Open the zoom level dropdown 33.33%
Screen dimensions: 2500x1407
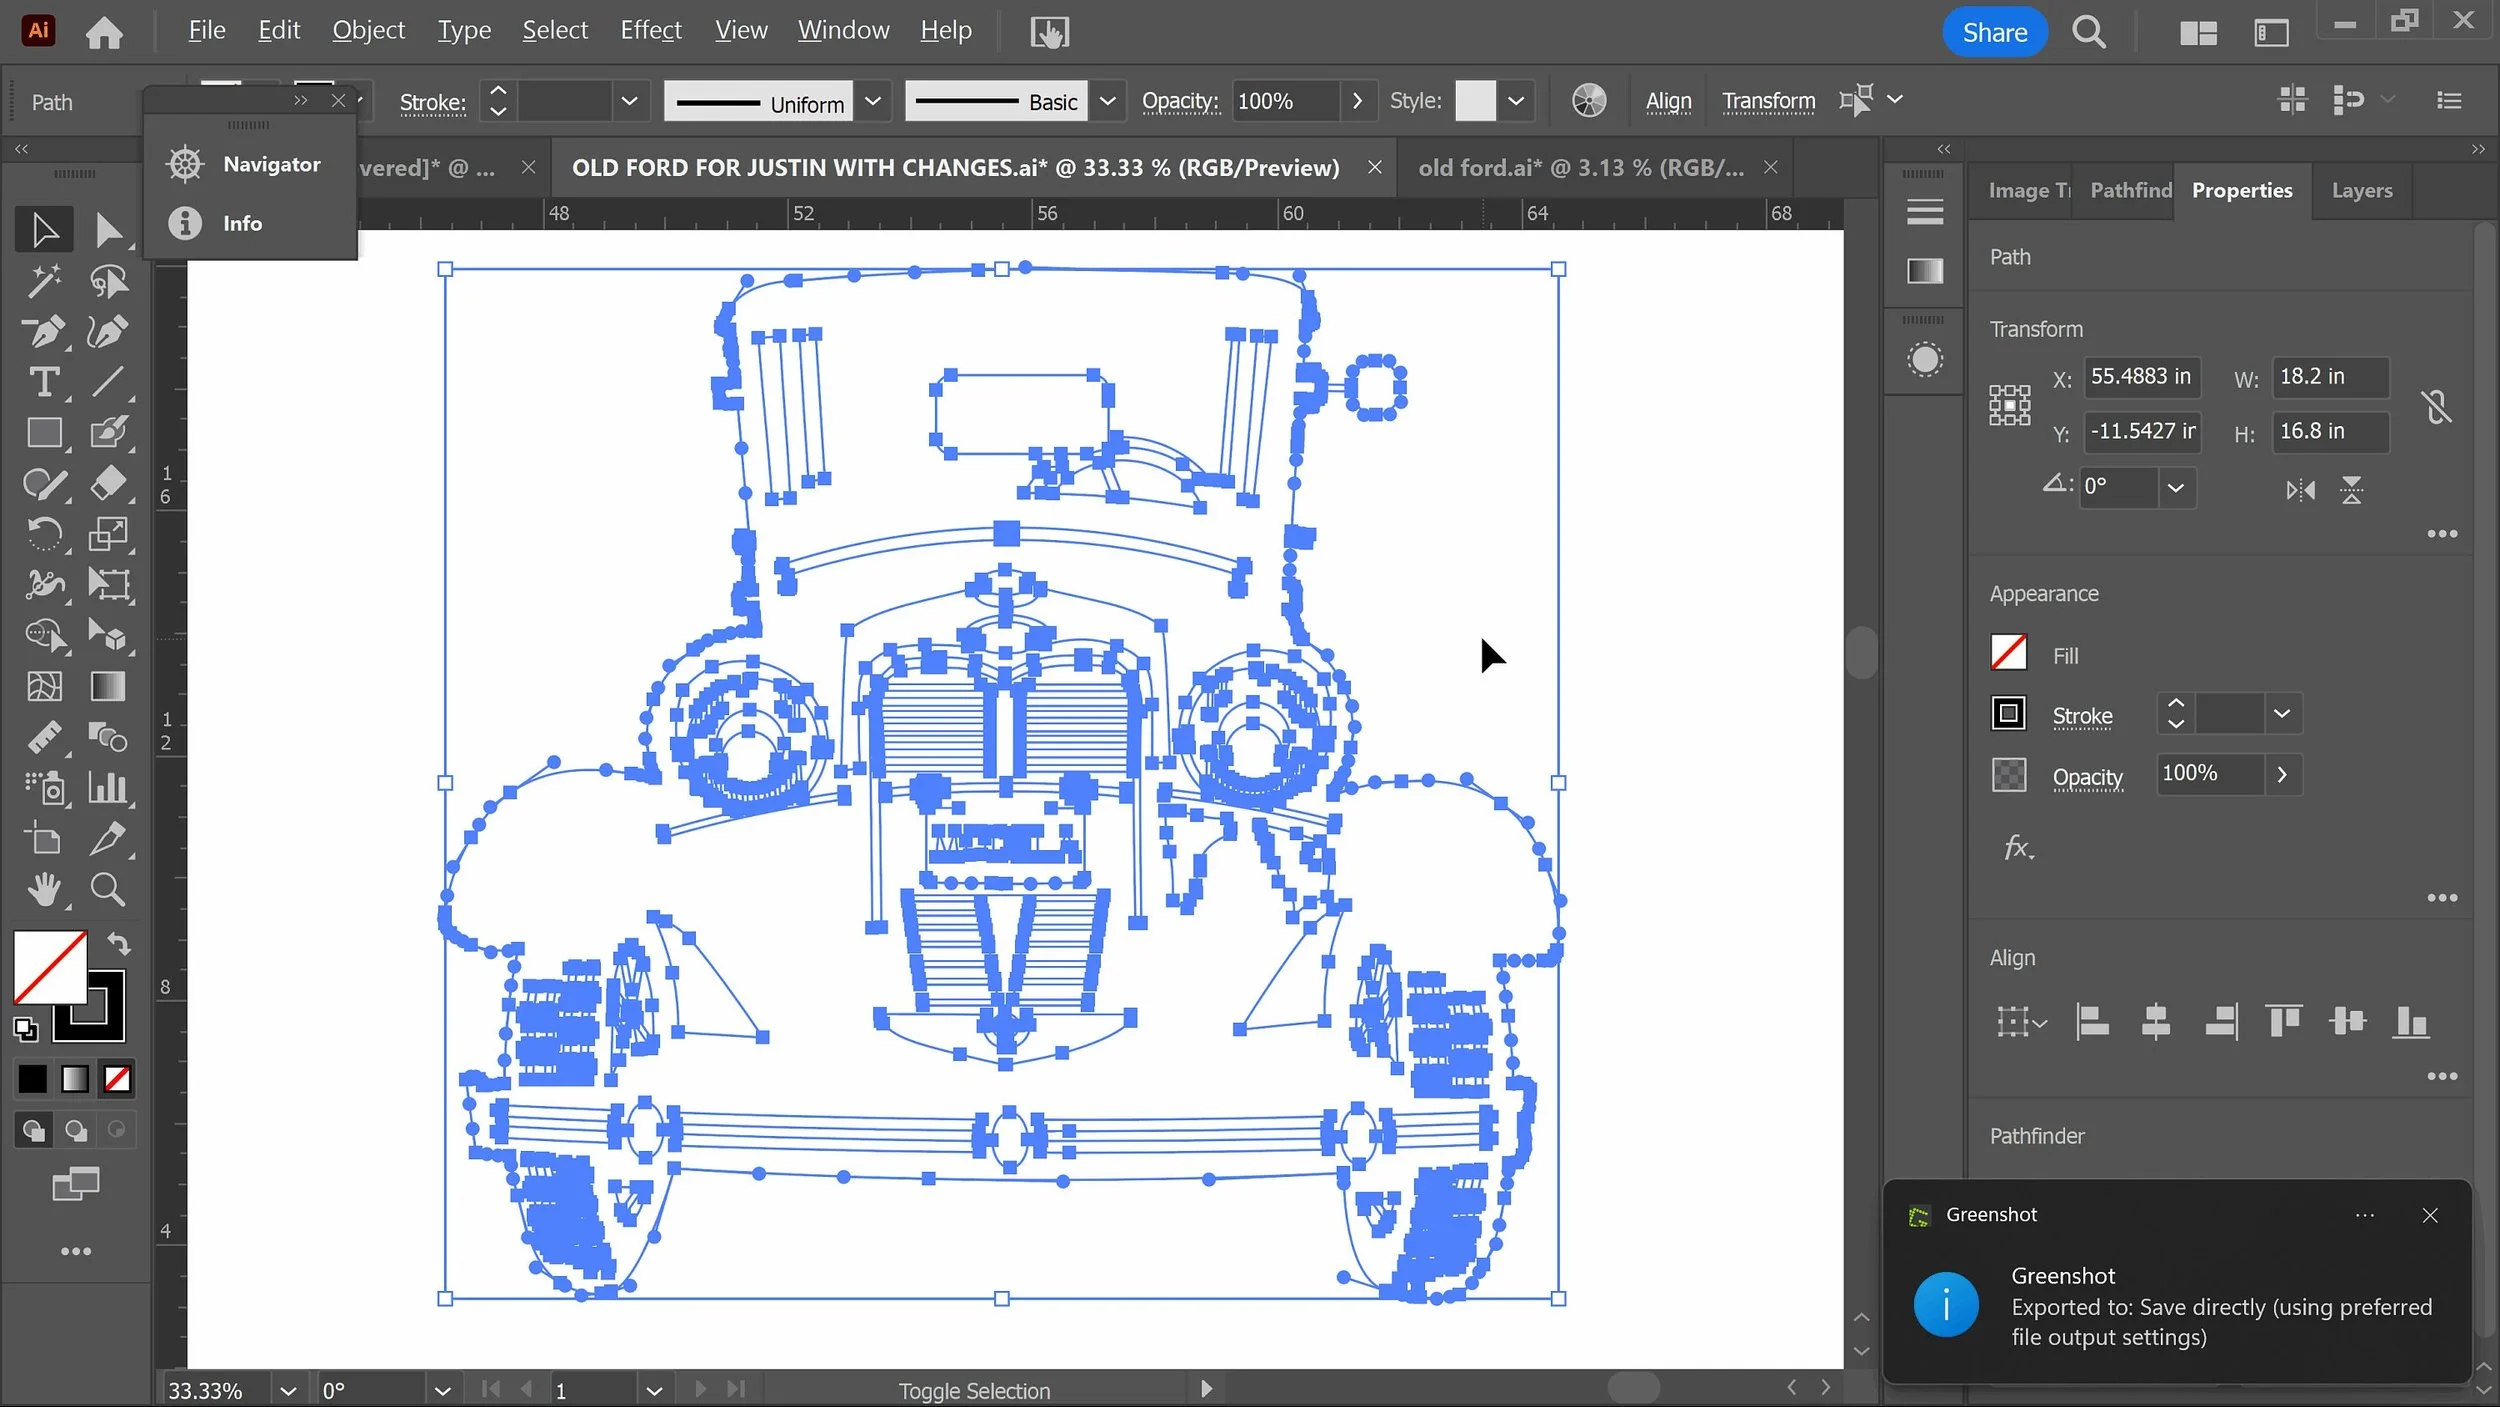[x=288, y=1391]
